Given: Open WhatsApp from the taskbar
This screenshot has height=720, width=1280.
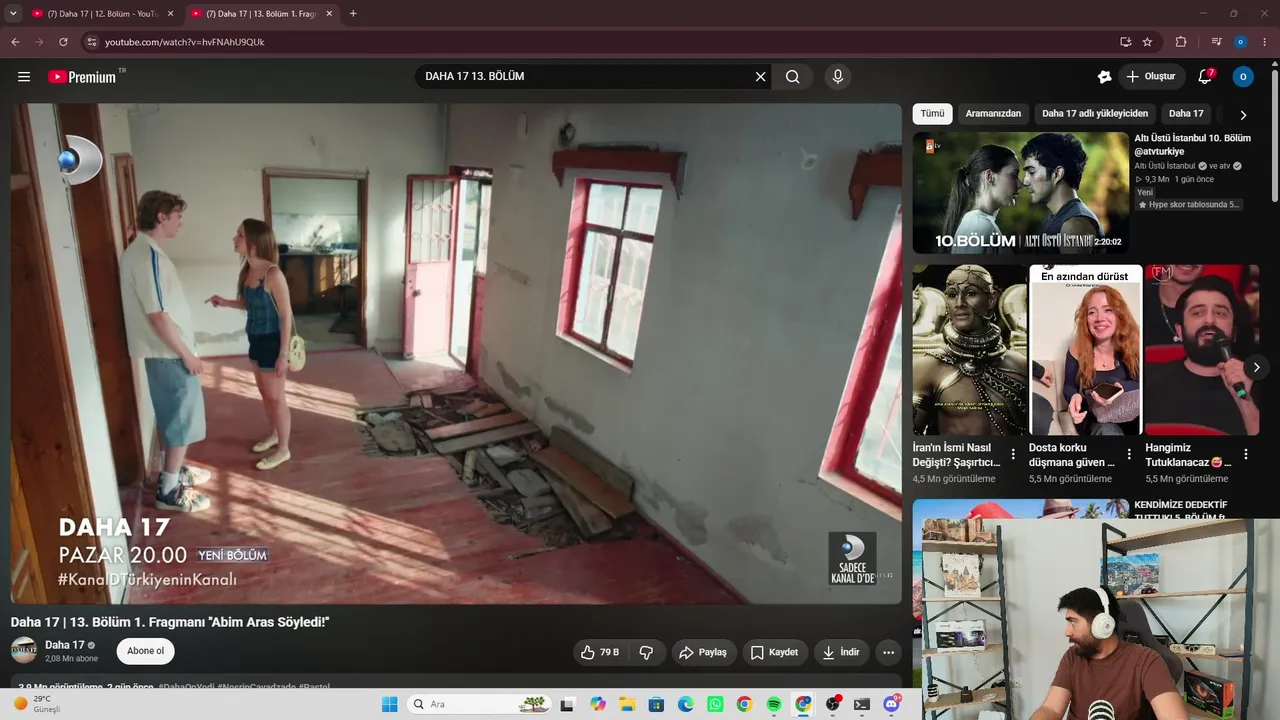Looking at the screenshot, I should 715,704.
